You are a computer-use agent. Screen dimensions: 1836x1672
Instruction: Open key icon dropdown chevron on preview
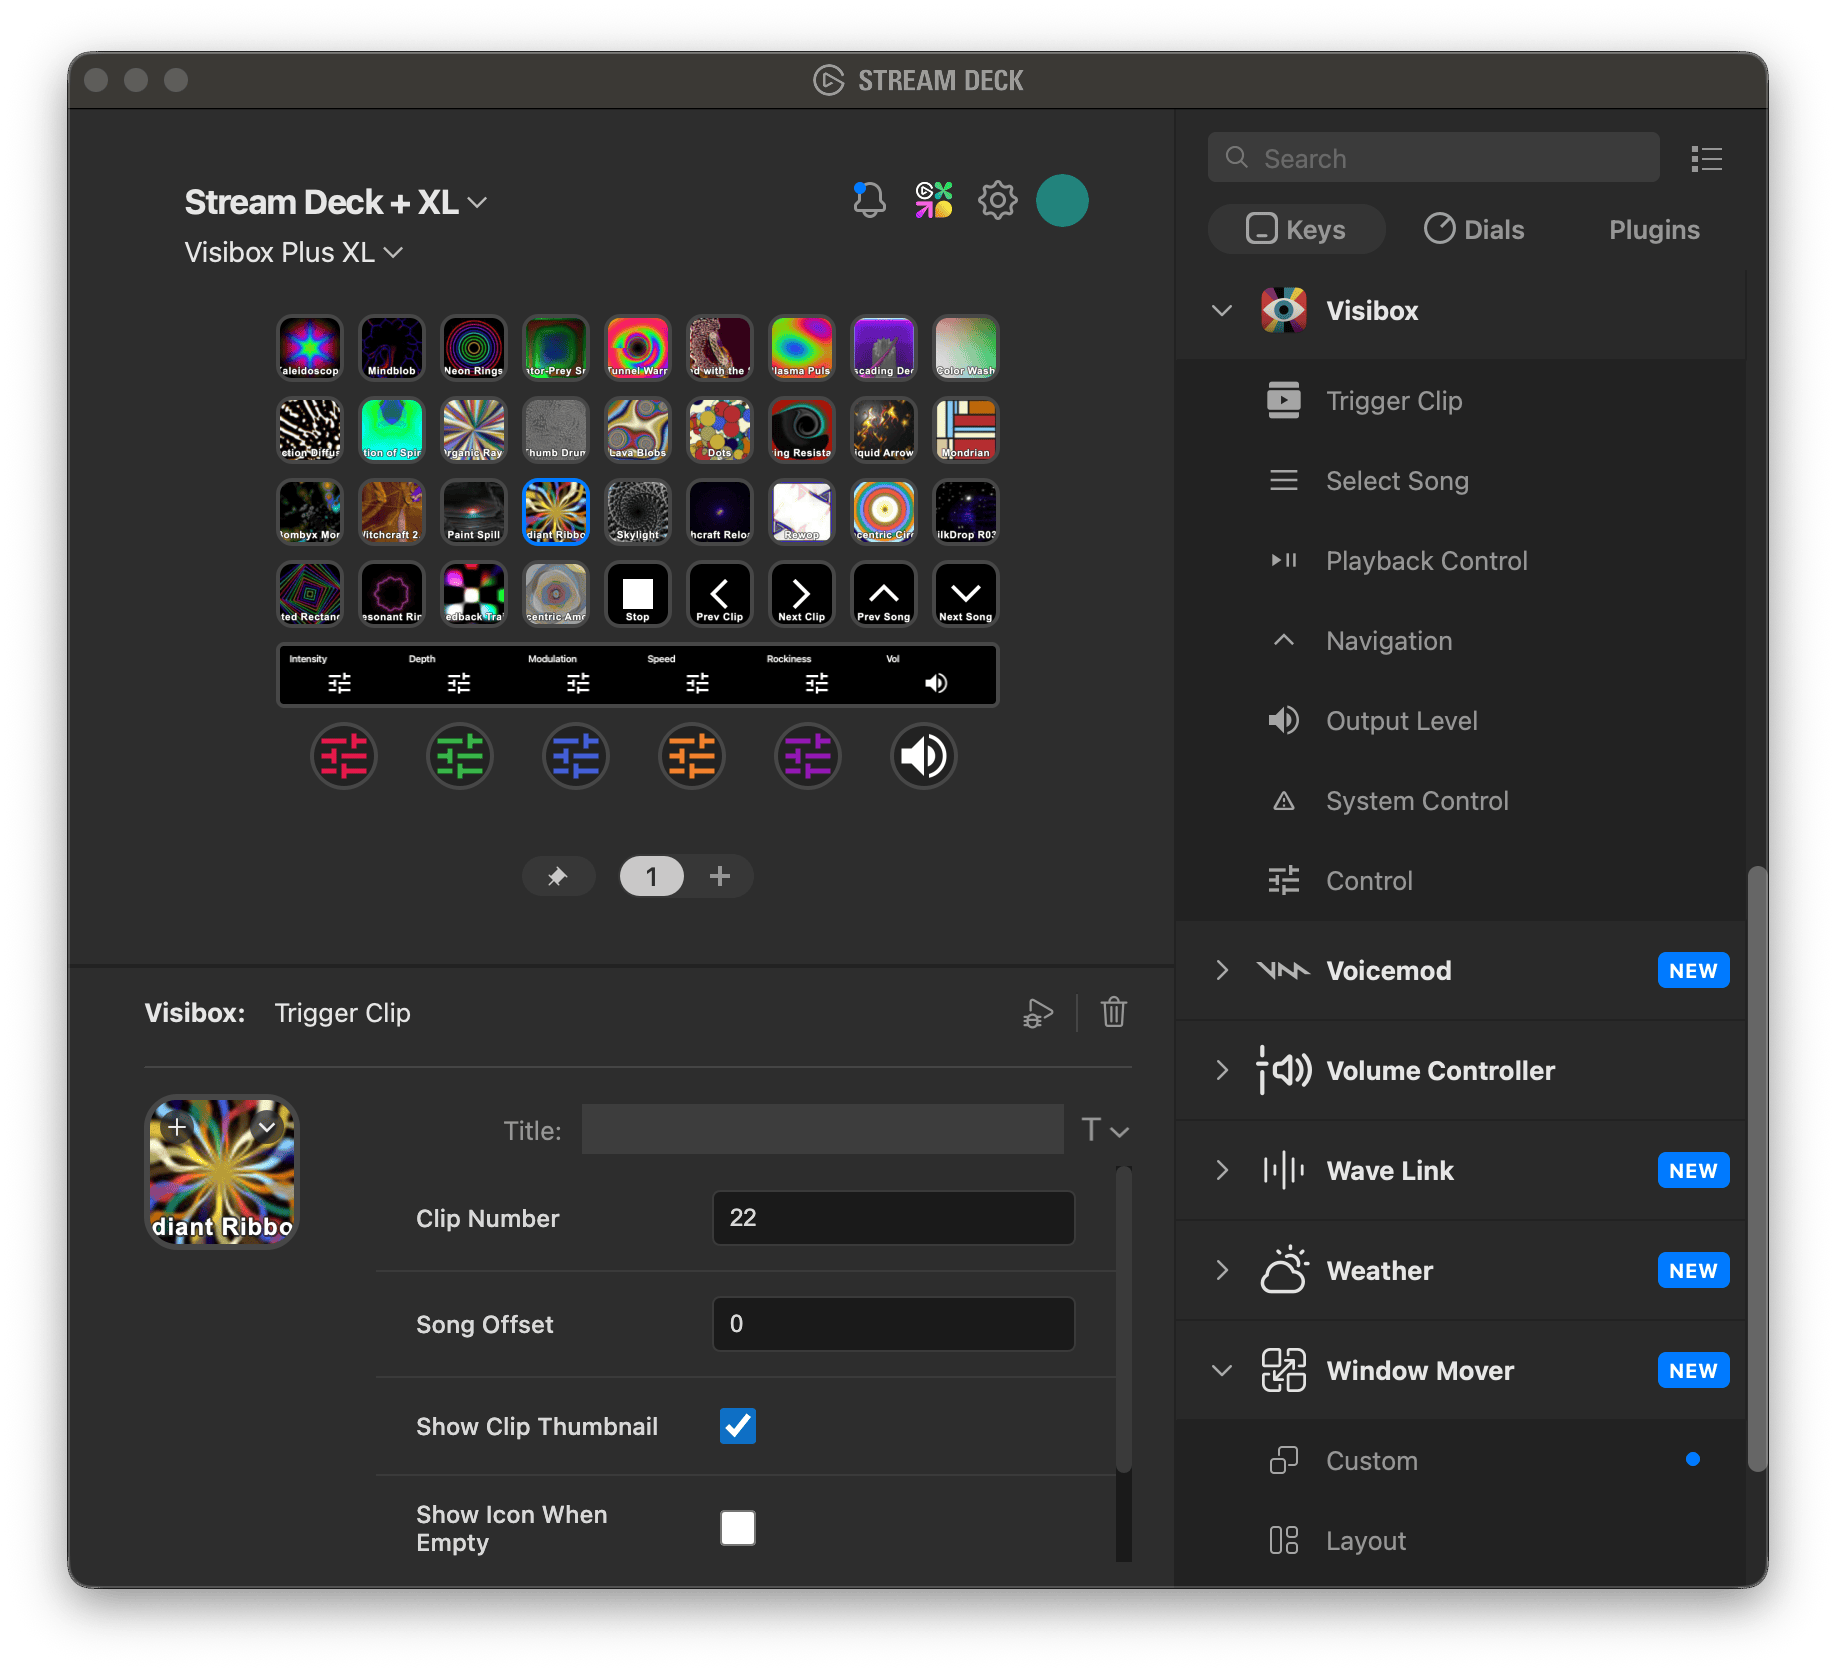tap(267, 1127)
